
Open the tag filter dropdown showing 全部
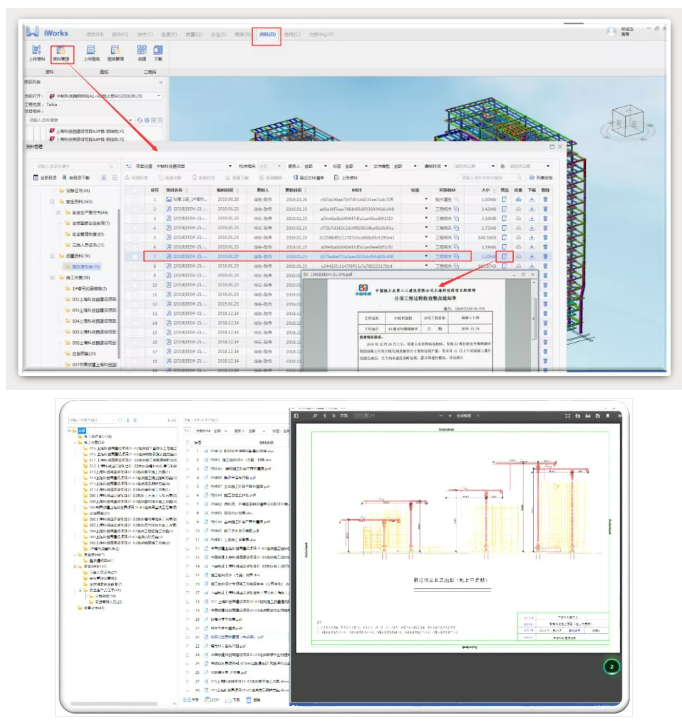(356, 166)
